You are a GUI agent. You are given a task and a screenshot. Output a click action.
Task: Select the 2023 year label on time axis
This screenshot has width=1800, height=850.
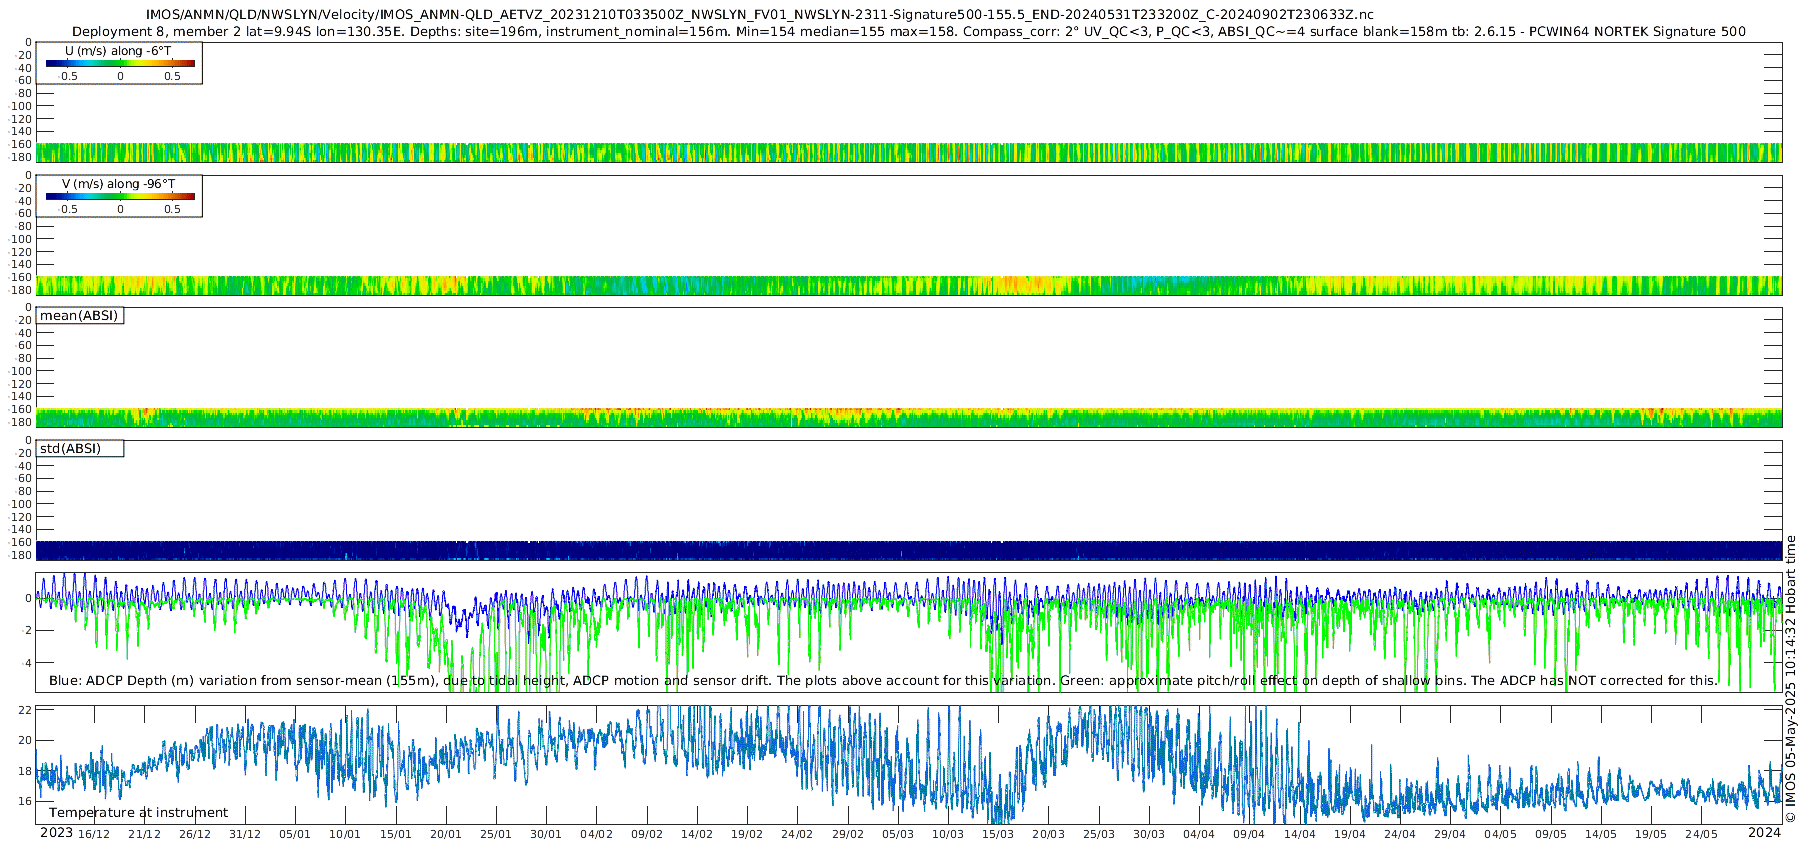pyautogui.click(x=56, y=833)
